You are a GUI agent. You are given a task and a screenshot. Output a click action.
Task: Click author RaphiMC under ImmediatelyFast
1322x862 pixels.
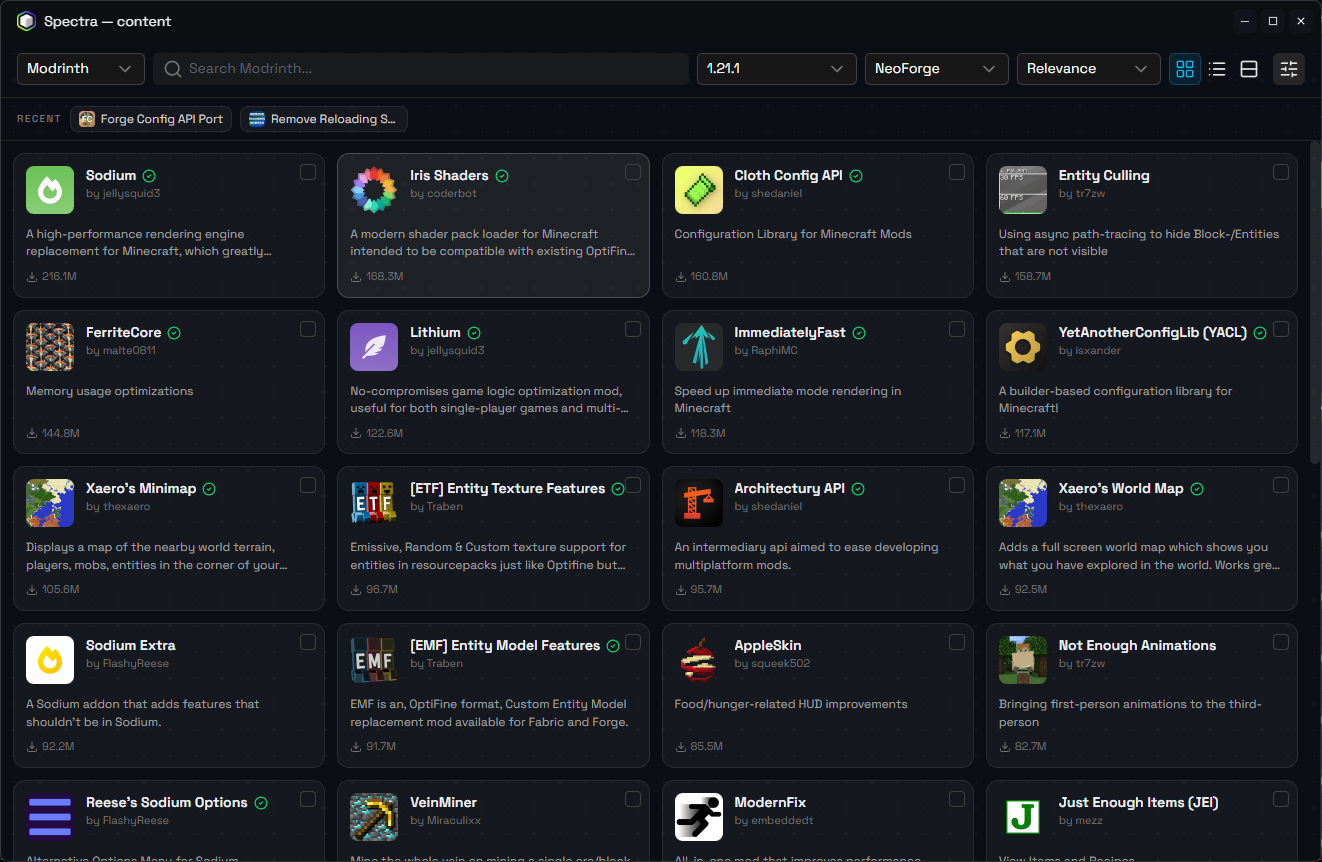click(x=764, y=351)
